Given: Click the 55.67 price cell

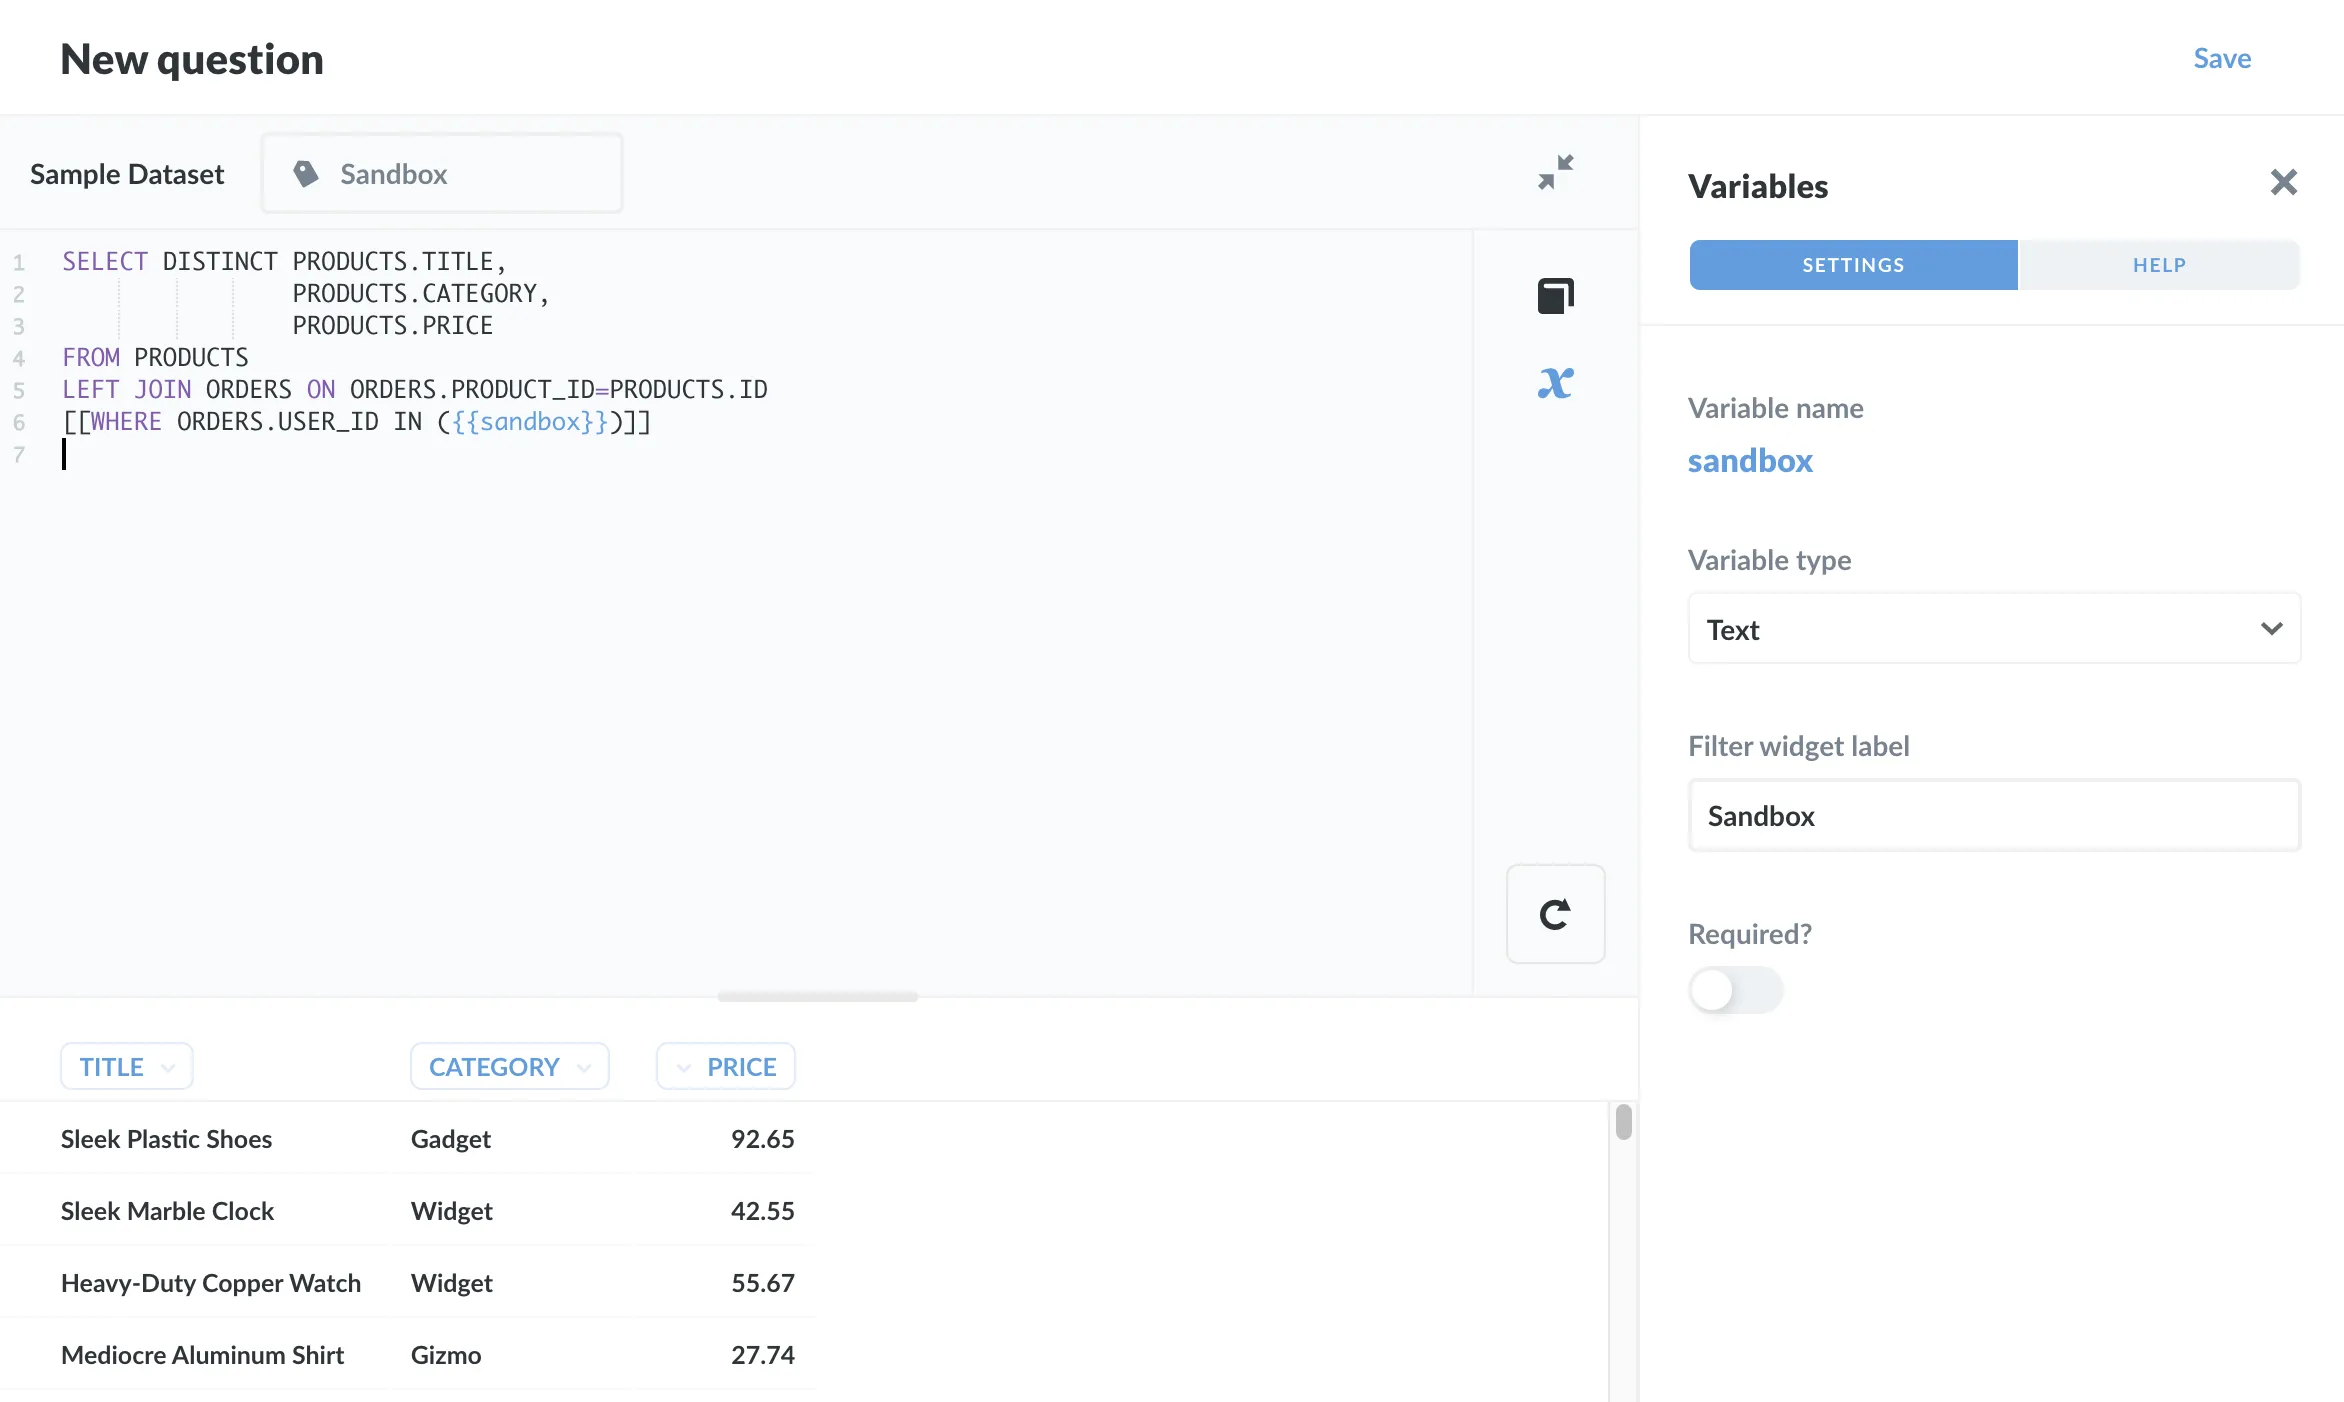Looking at the screenshot, I should (x=762, y=1283).
